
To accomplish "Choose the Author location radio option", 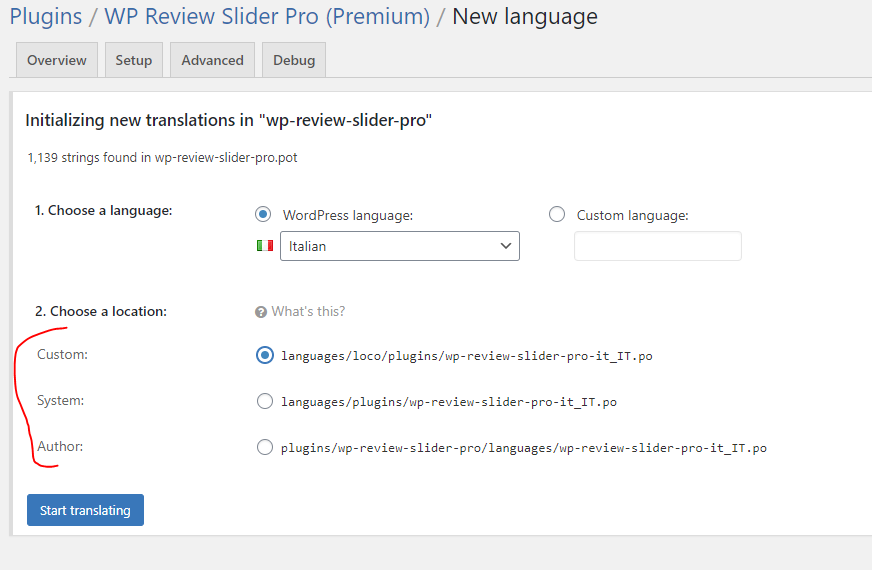I will pyautogui.click(x=265, y=447).
